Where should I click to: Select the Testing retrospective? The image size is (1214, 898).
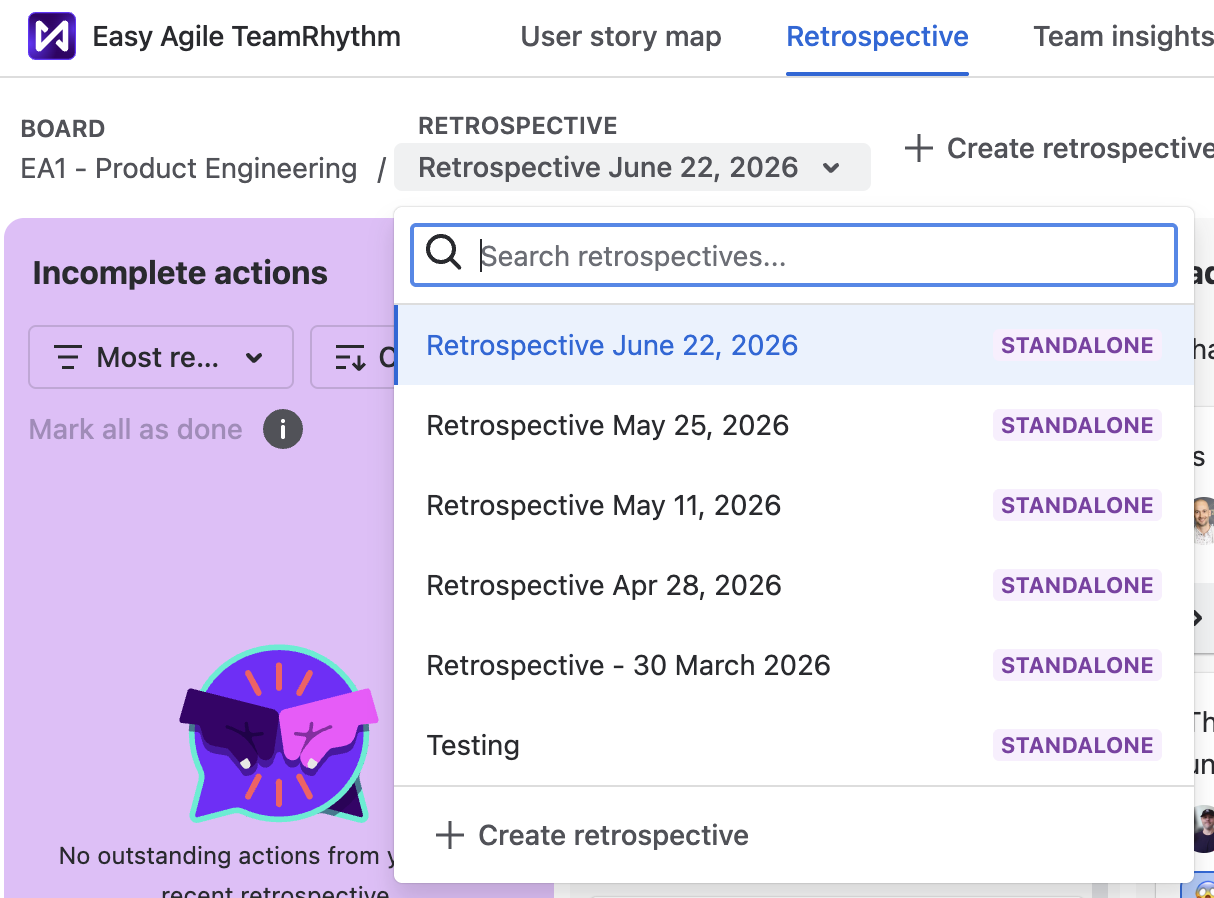(794, 745)
